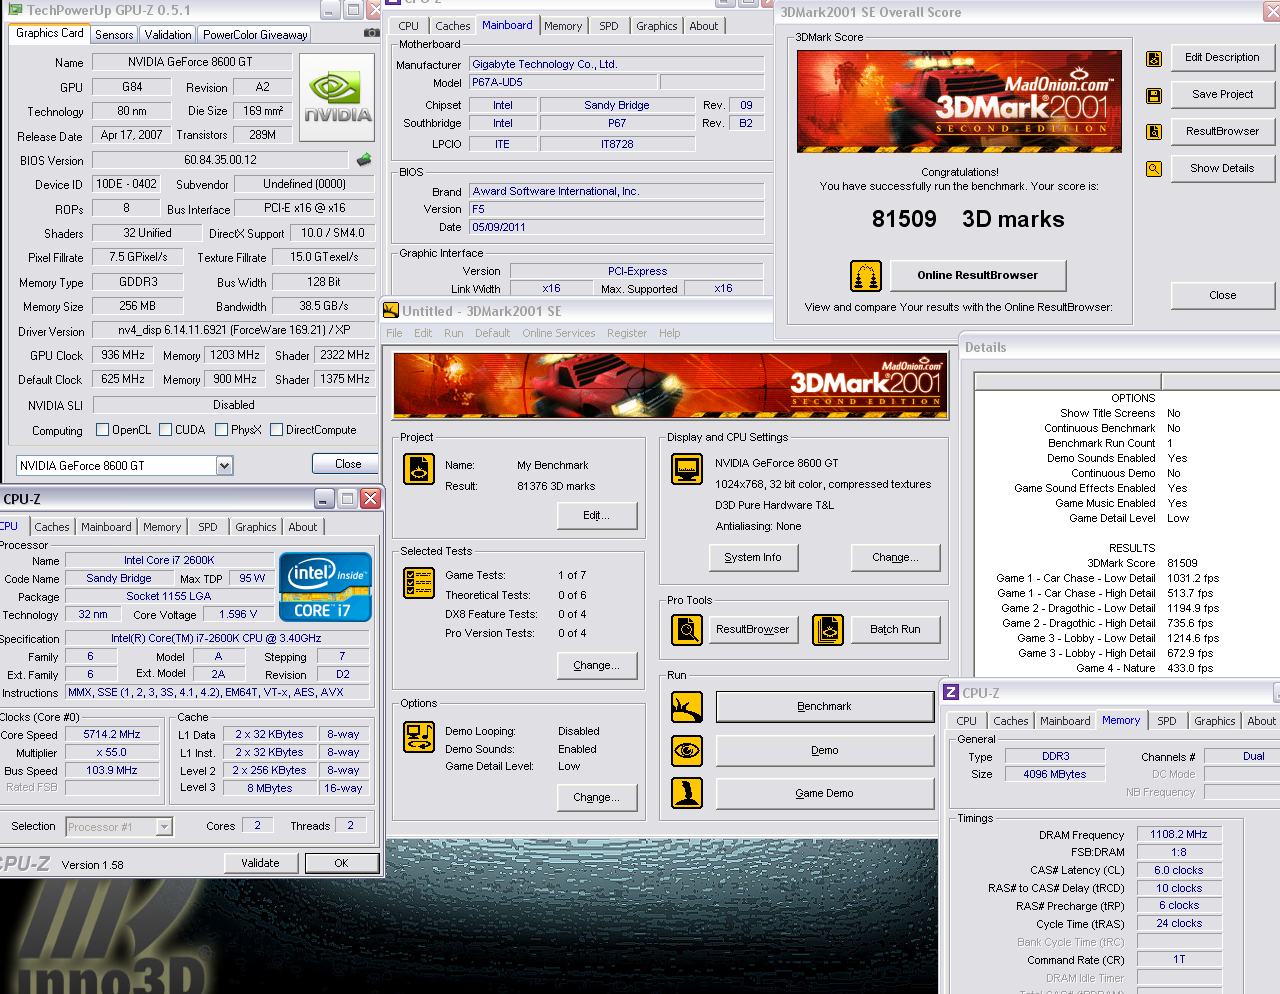Click Change button in Options section
The height and width of the screenshot is (994, 1280).
[x=597, y=797]
